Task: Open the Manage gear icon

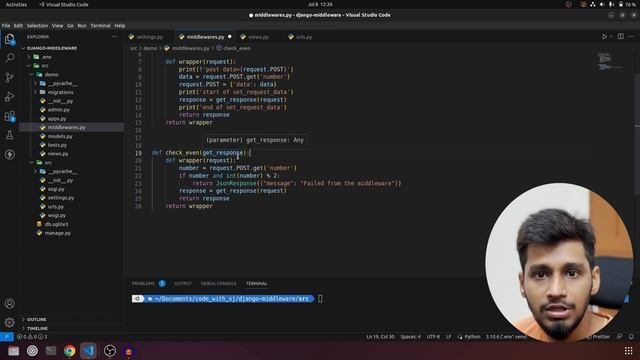Action: [9, 322]
